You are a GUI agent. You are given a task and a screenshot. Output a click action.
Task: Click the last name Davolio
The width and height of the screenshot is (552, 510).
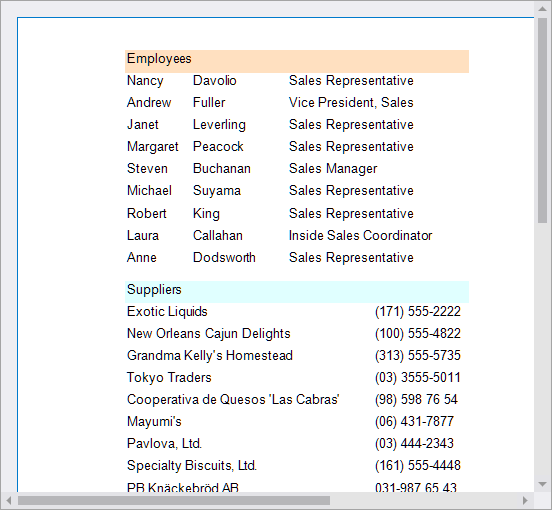(214, 81)
